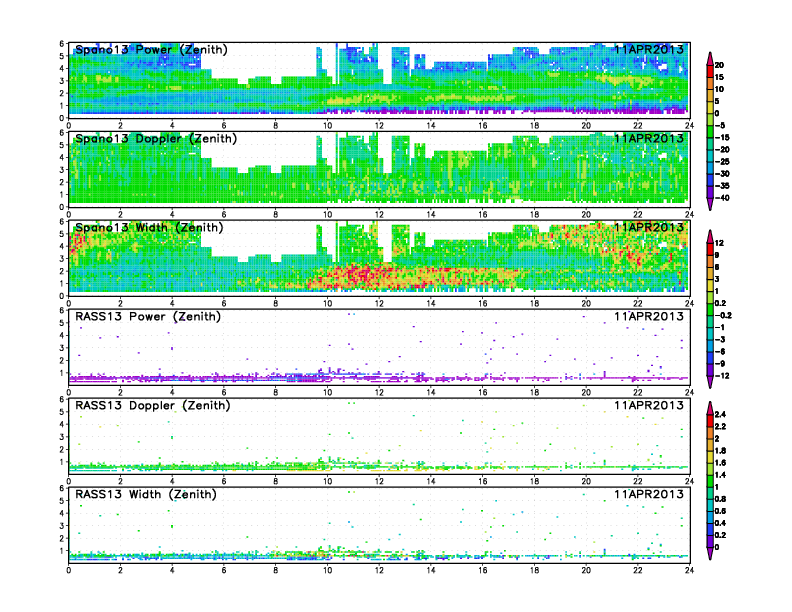Click the '15' label on top colorbar
The height and width of the screenshot is (612, 792).
[719, 77]
